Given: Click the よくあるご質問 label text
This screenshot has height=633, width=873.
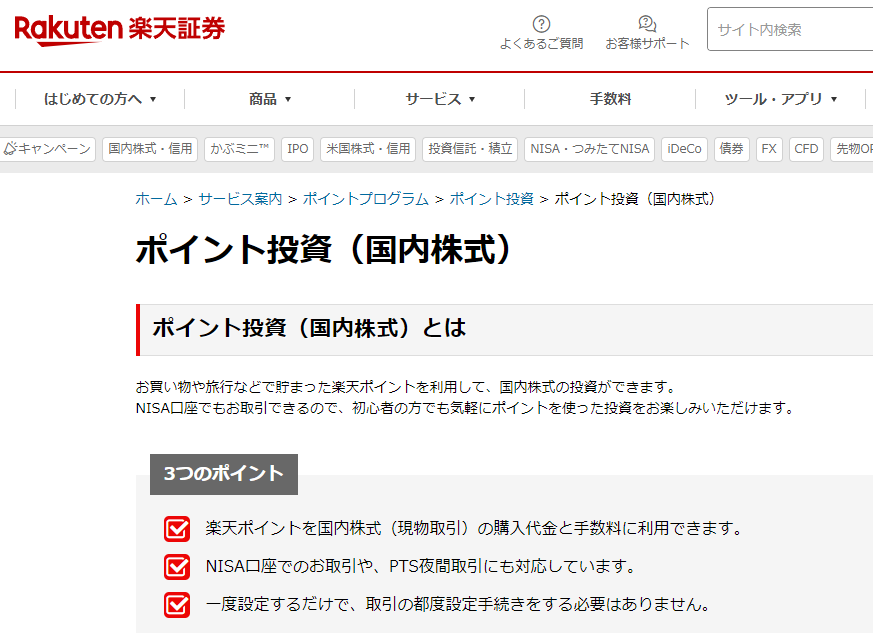Looking at the screenshot, I should tap(541, 43).
